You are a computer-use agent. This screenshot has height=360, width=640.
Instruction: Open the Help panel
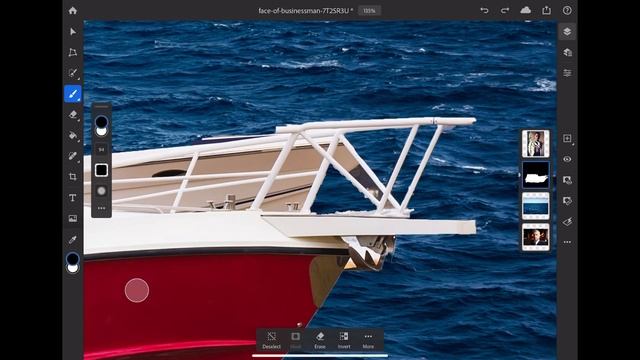pos(567,11)
